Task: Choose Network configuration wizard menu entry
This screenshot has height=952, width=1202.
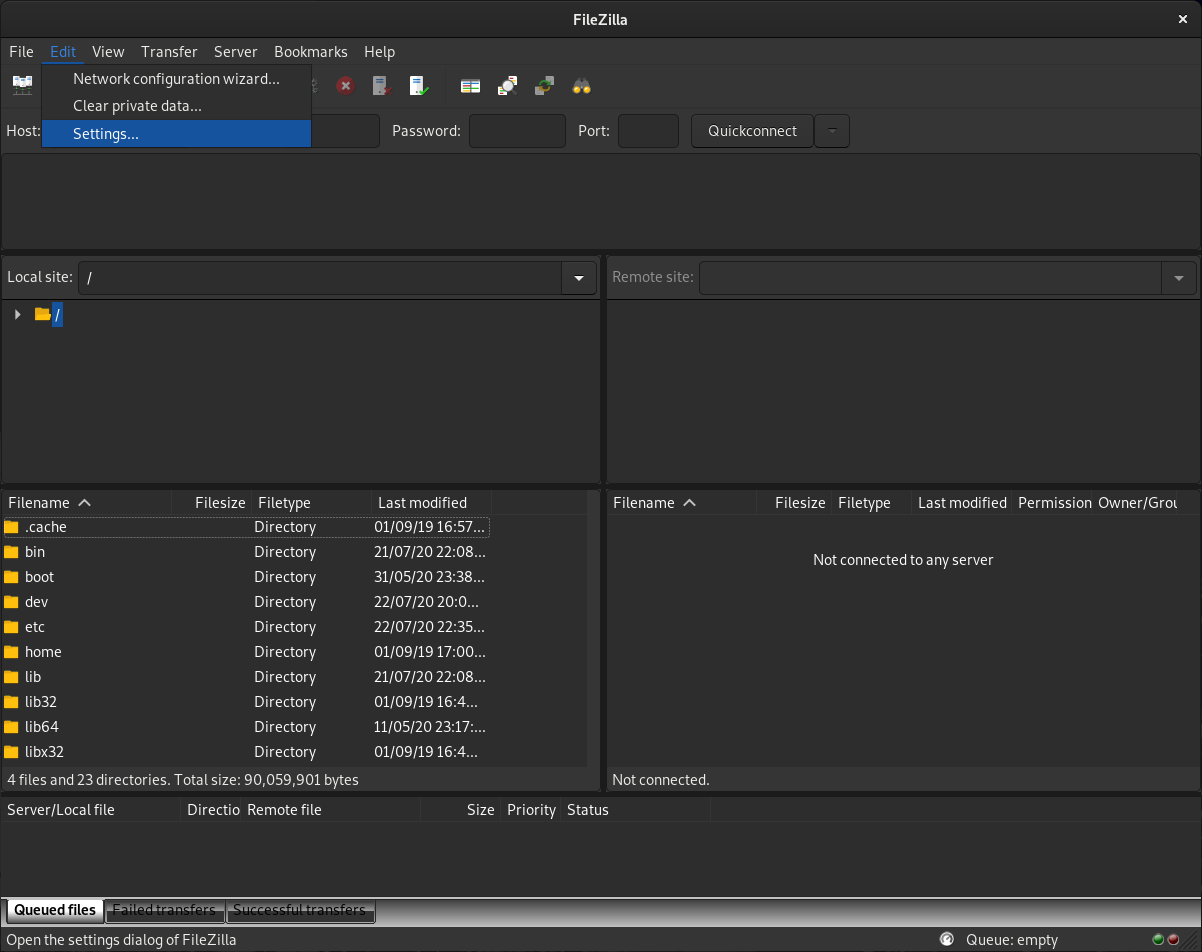Action: tap(177, 79)
